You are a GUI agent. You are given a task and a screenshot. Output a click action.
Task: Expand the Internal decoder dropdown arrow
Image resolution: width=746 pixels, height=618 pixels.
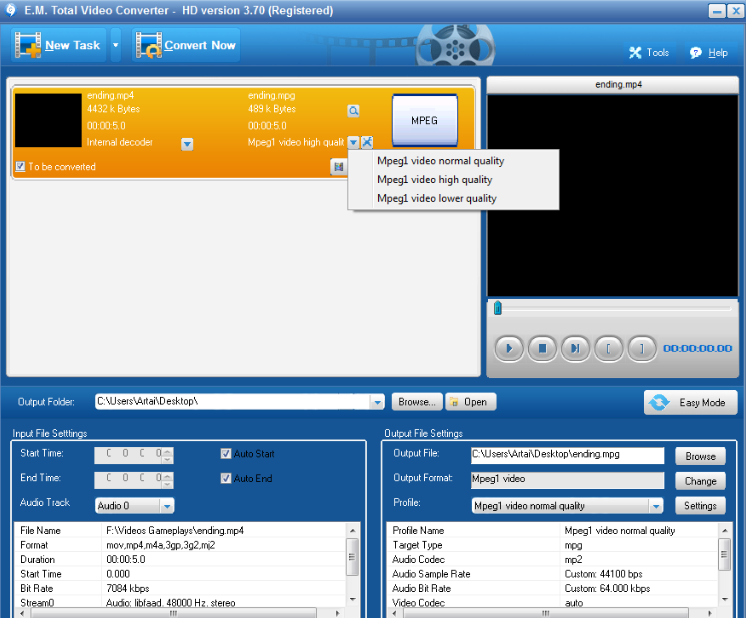coord(187,144)
